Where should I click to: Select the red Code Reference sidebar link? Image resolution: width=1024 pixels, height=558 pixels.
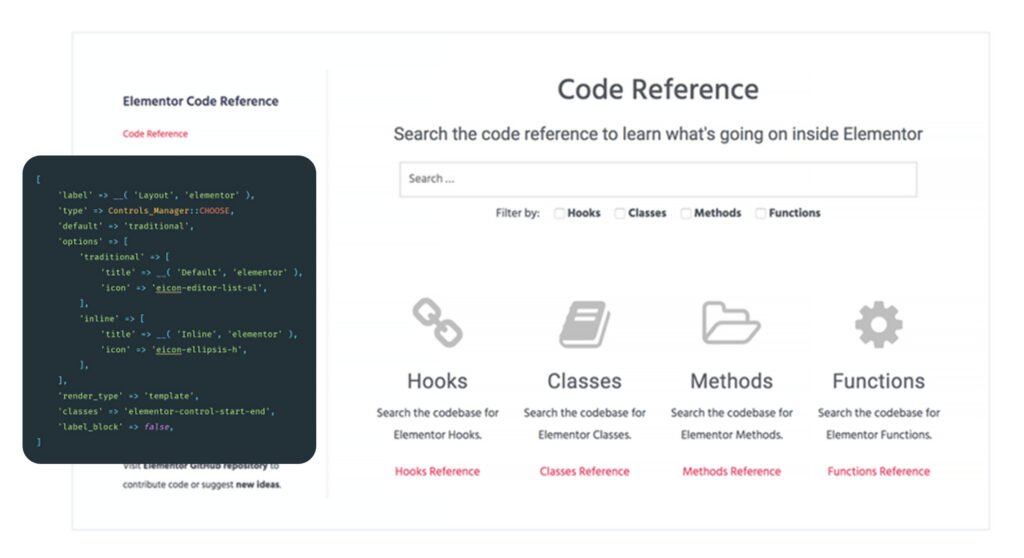155,134
